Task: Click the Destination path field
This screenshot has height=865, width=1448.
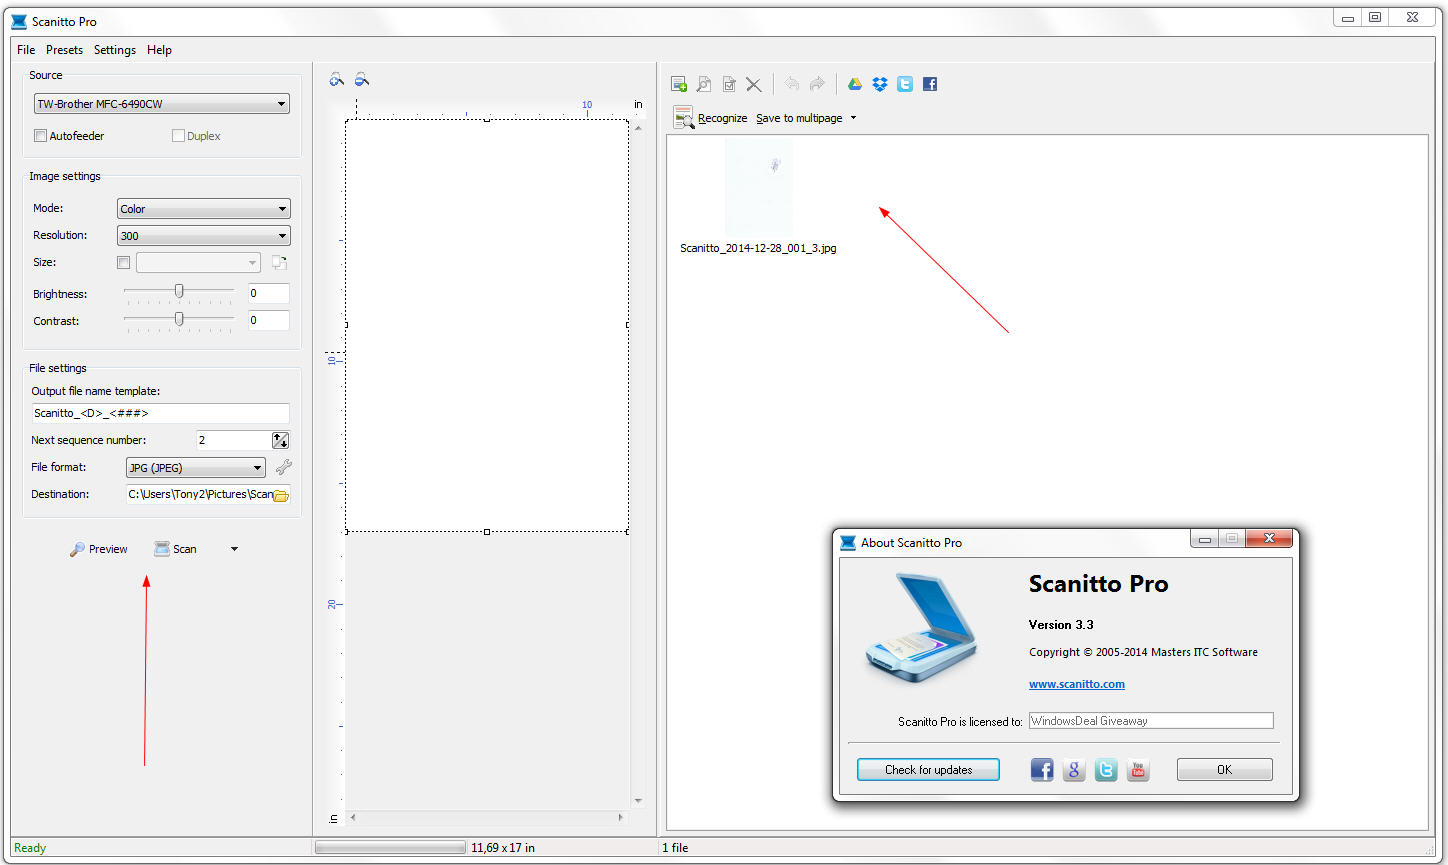Action: point(199,494)
